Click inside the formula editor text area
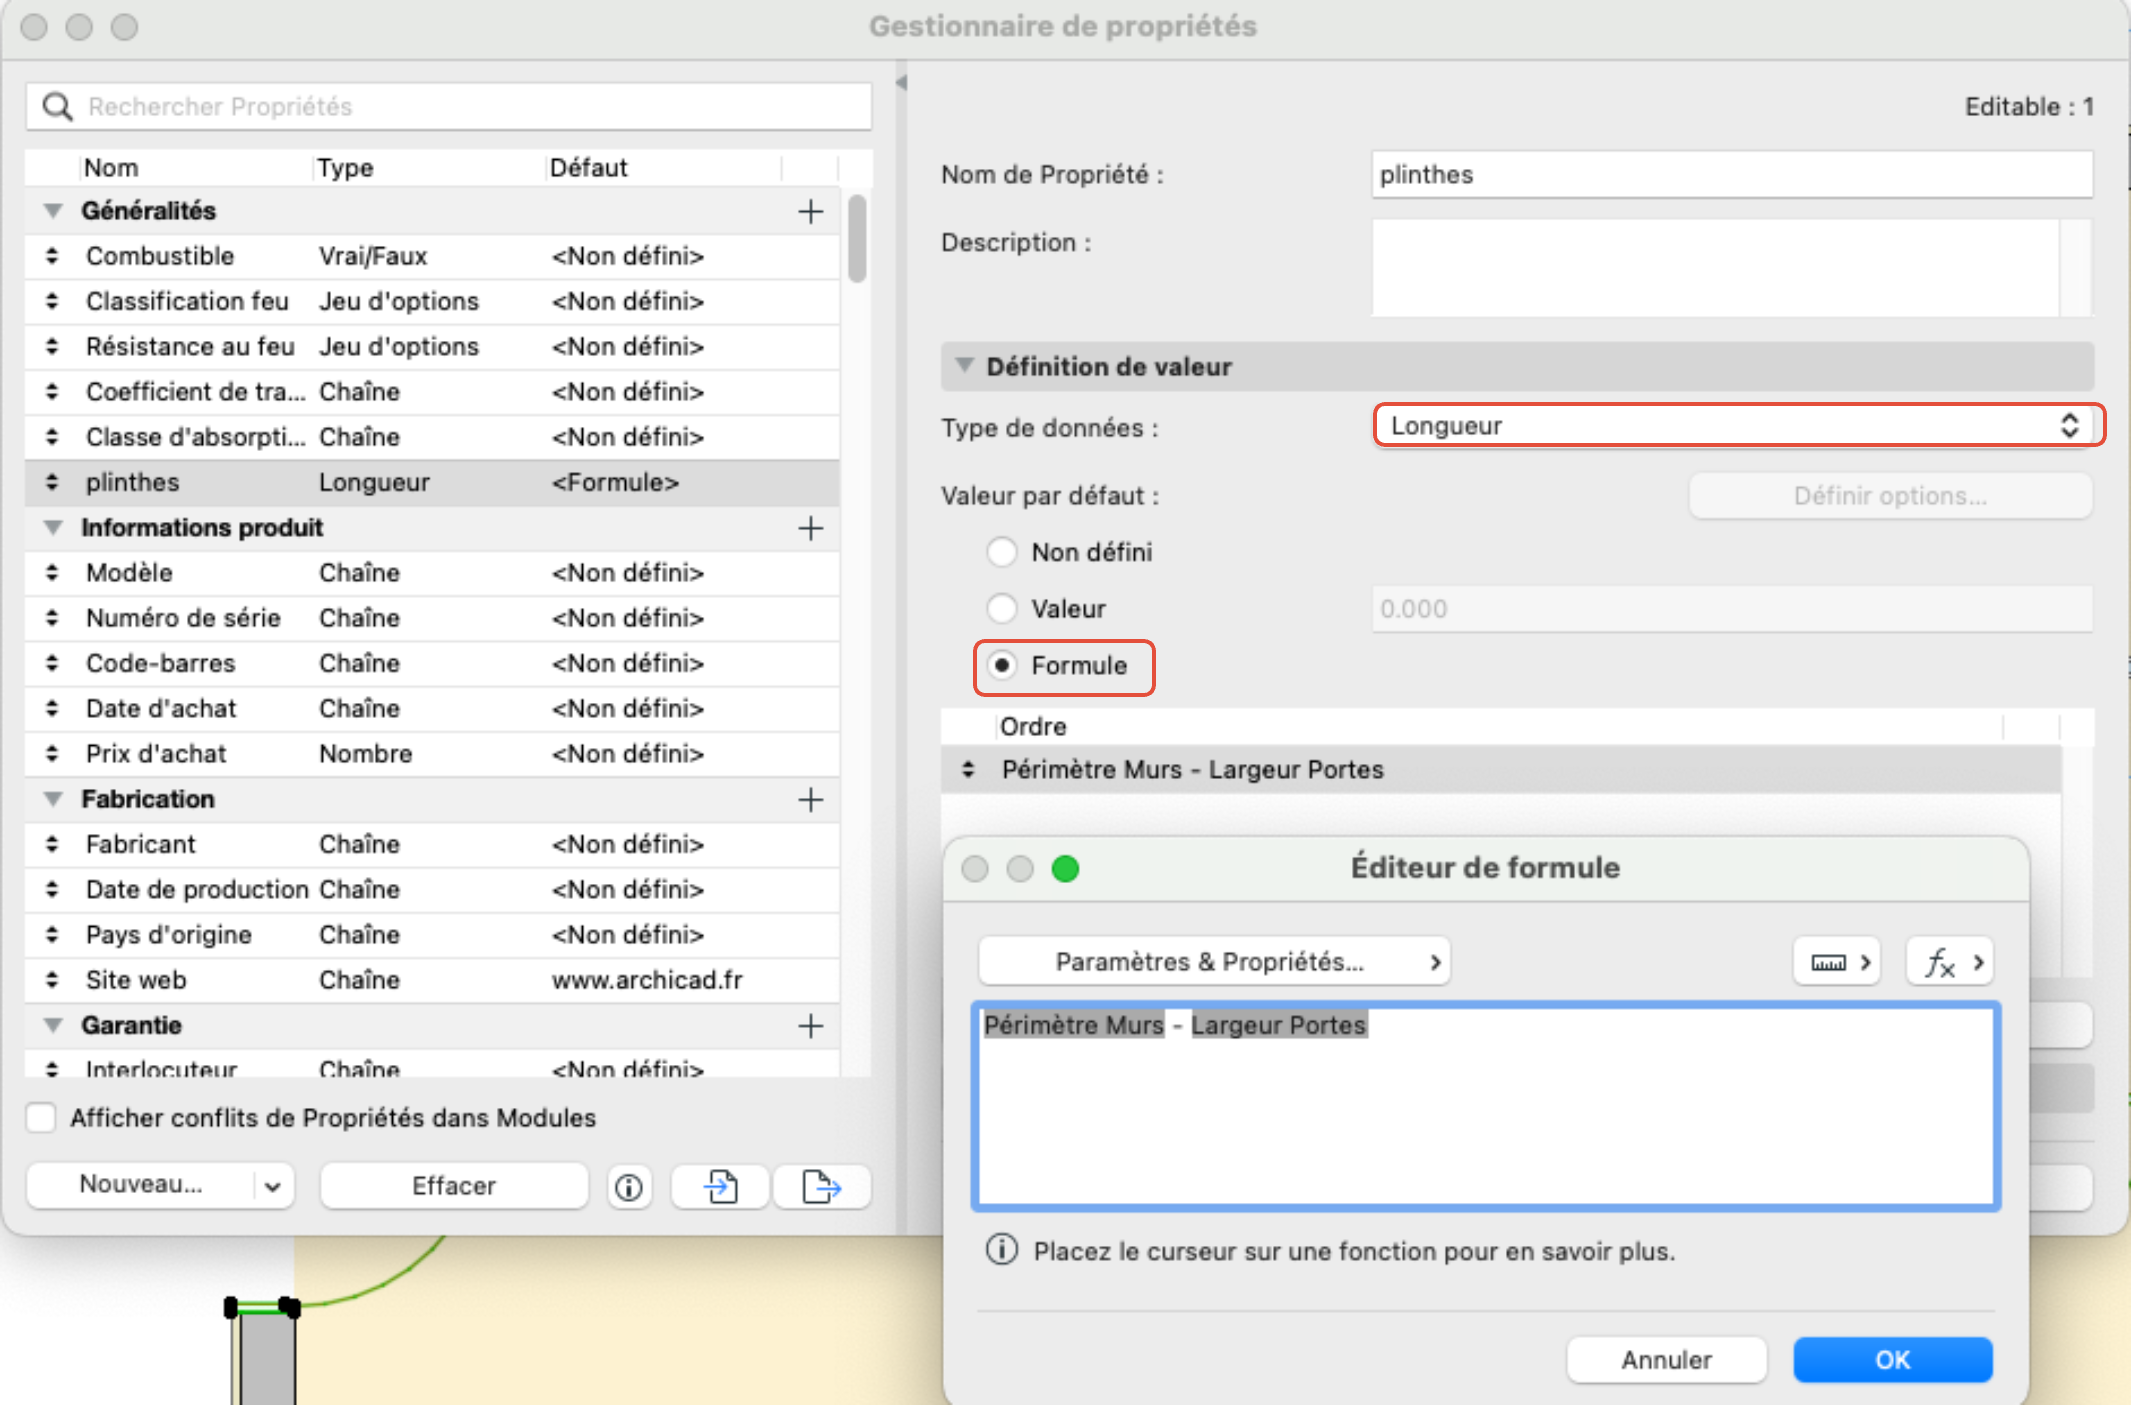 [x=1486, y=1106]
